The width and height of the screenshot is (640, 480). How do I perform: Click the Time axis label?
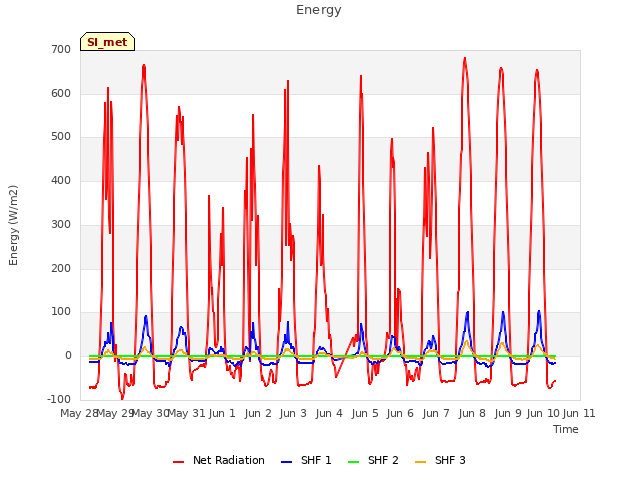point(566,429)
